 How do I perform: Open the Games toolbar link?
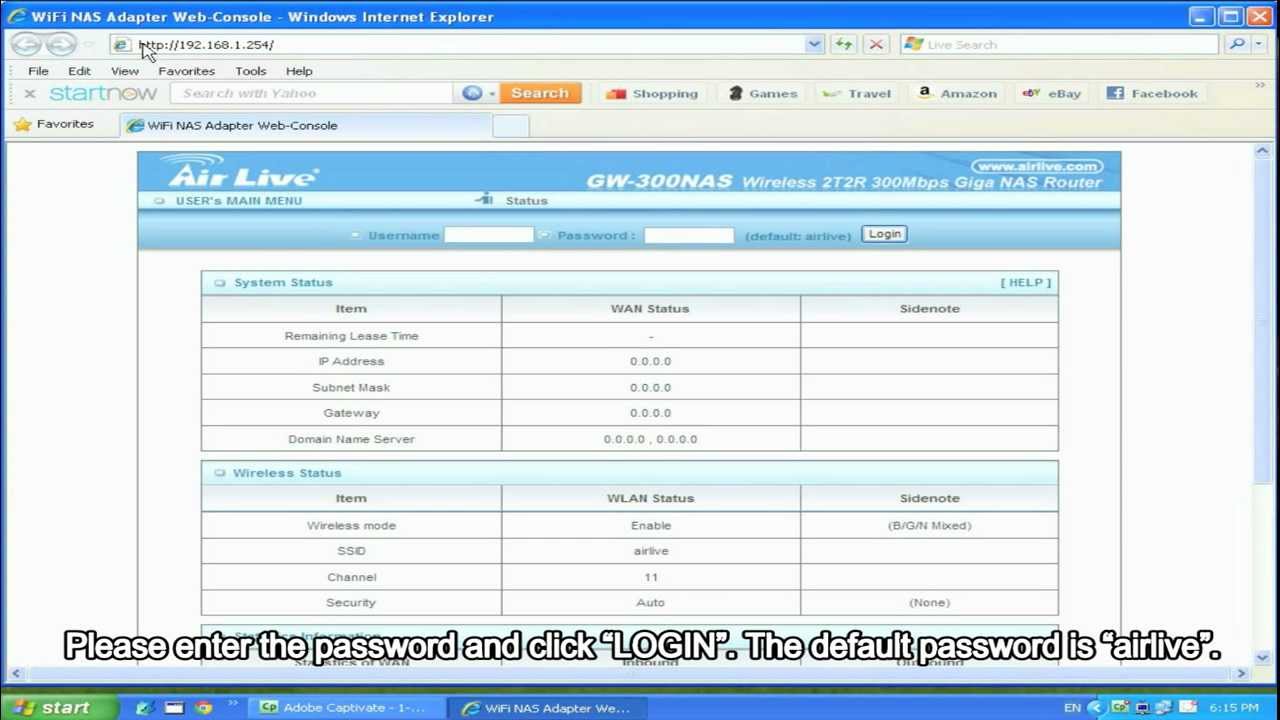763,93
